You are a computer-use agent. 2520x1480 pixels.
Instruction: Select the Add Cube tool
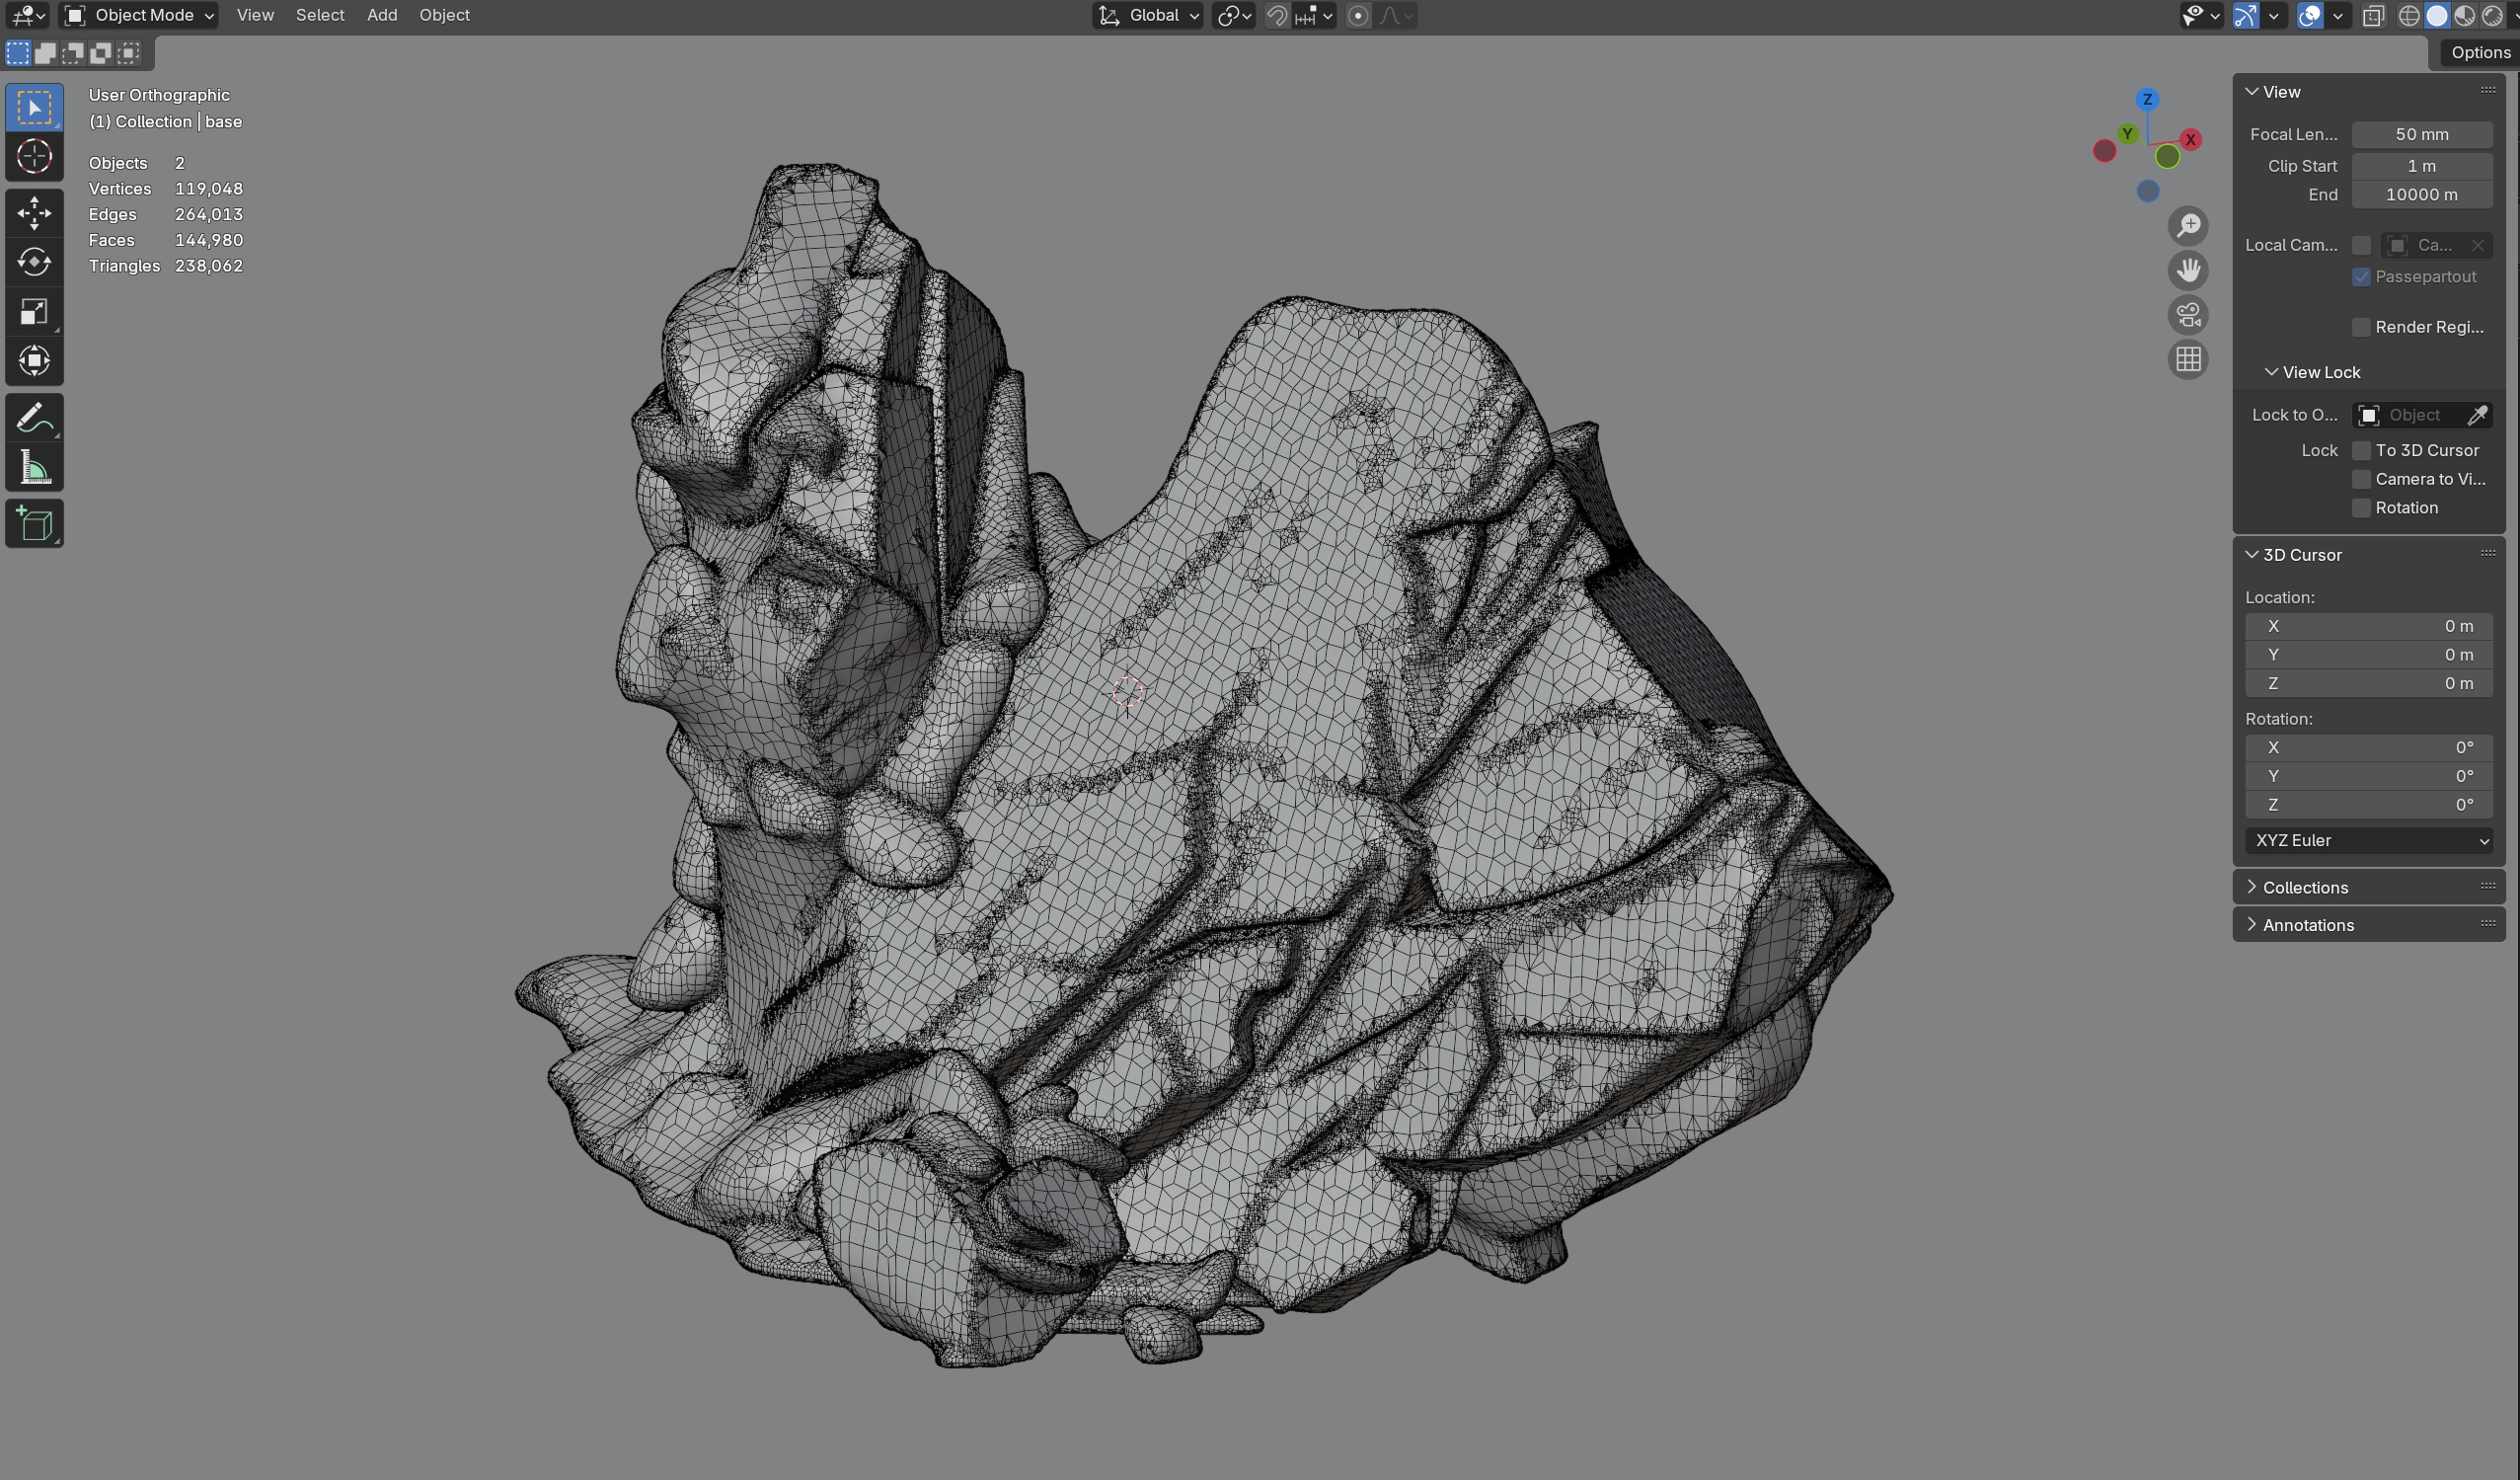[34, 523]
